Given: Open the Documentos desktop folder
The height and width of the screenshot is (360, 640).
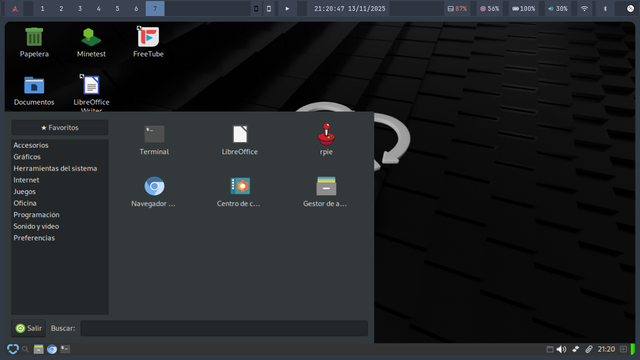Looking at the screenshot, I should point(34,91).
